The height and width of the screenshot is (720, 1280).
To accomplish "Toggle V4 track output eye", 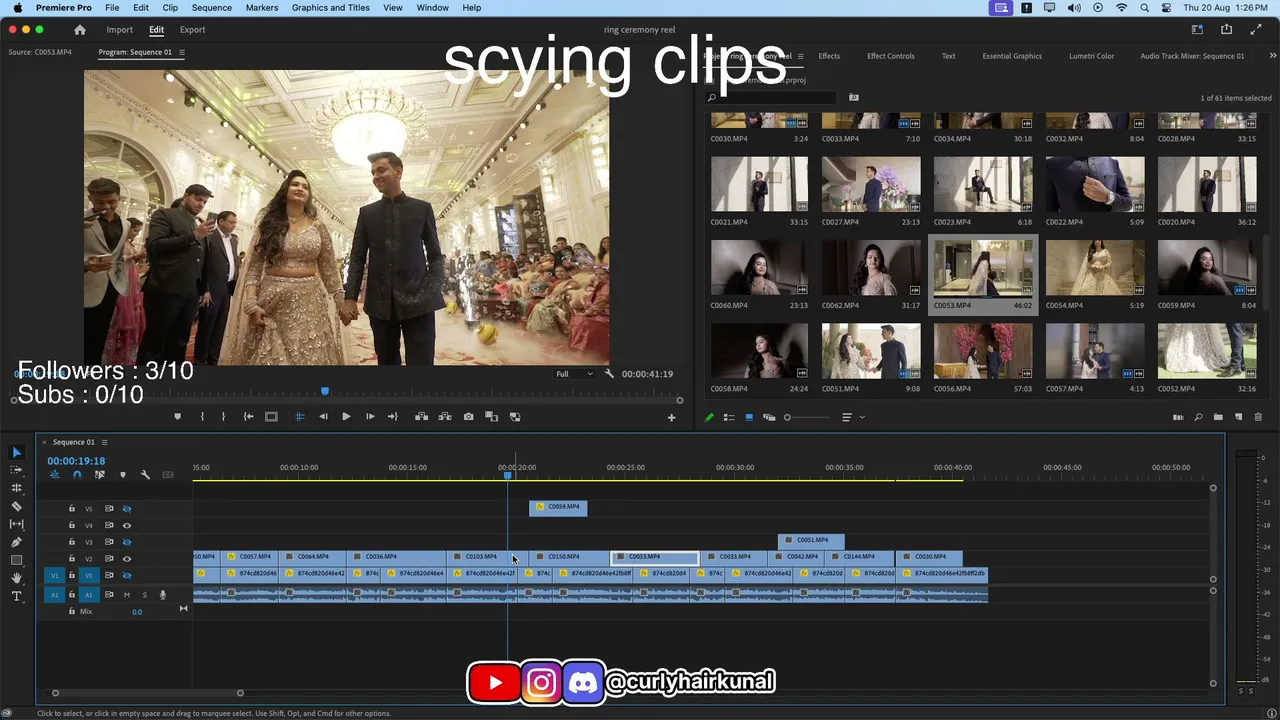I will pos(127,525).
